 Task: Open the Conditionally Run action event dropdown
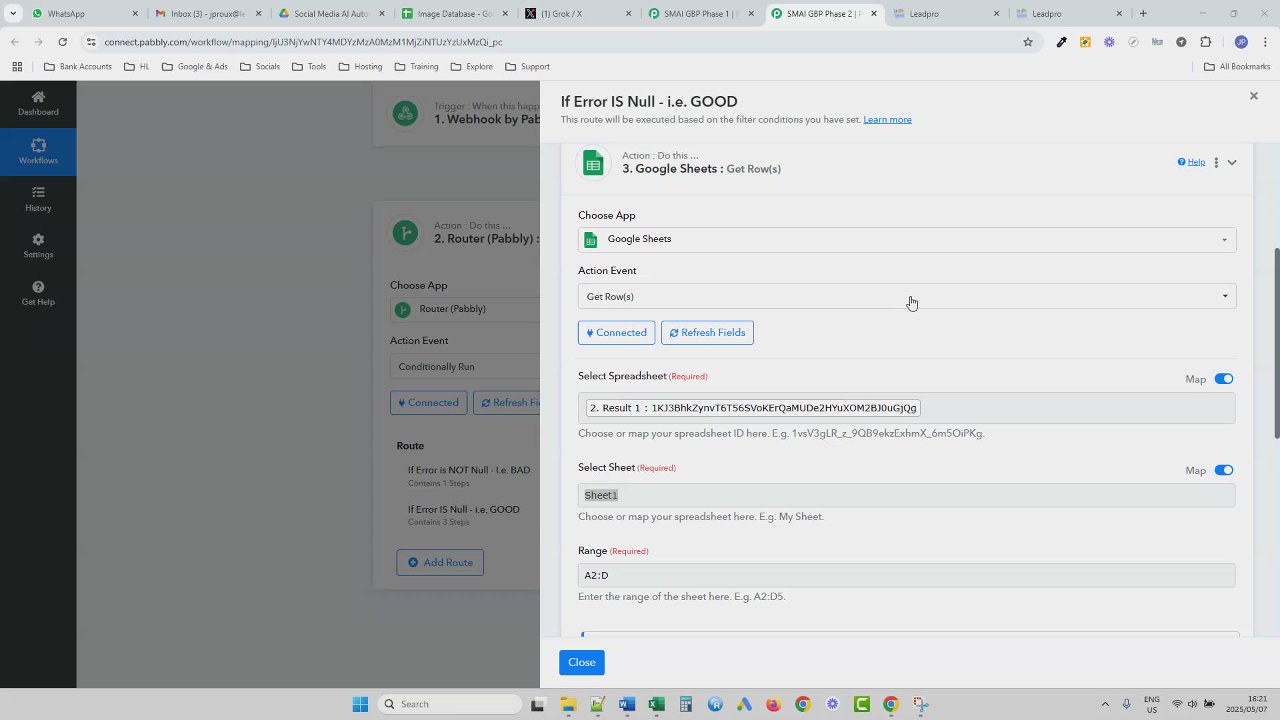(465, 367)
